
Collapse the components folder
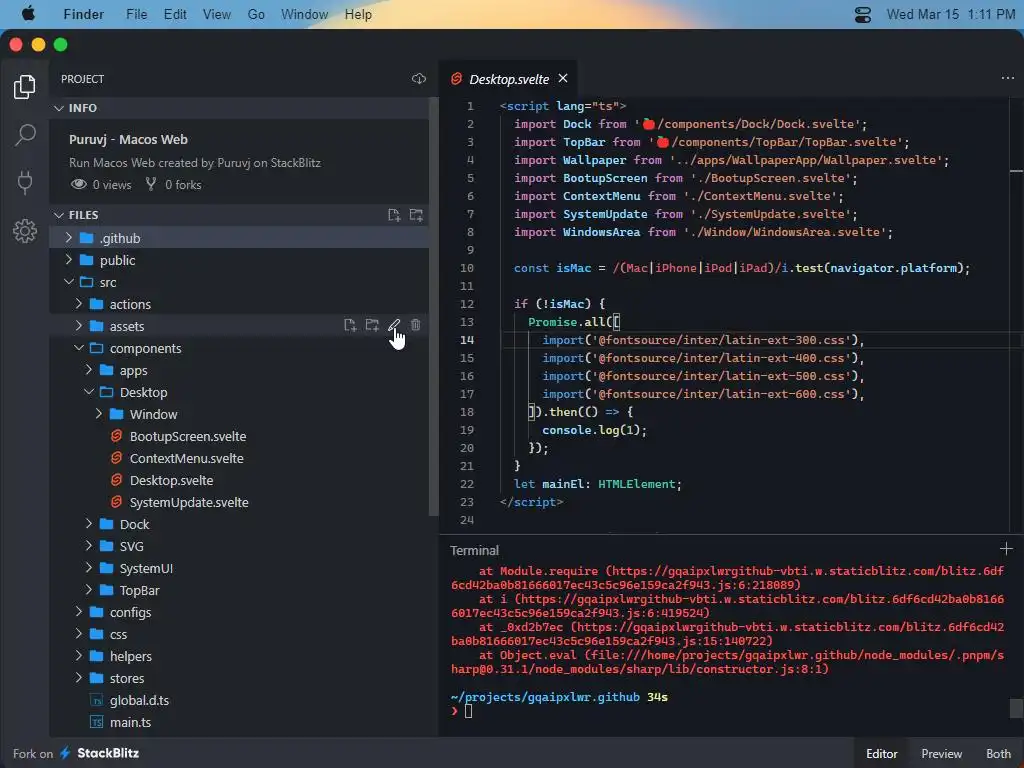[78, 348]
